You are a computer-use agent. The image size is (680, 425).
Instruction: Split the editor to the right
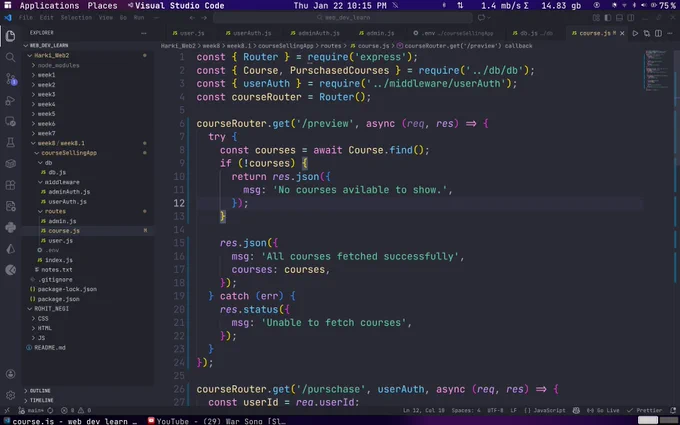tap(658, 33)
